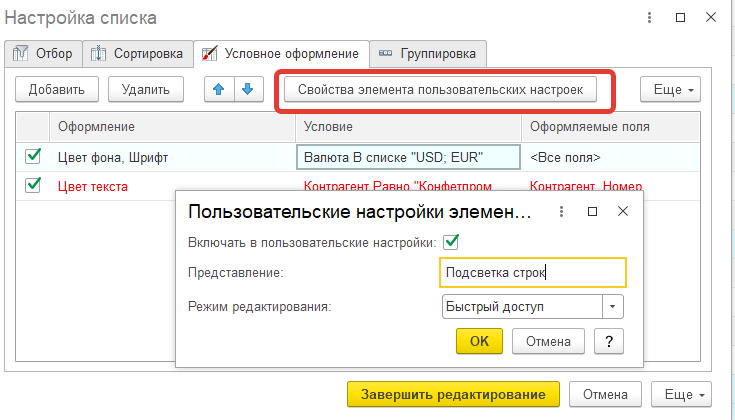Move selected rule down with blue arrow
Image resolution: width=735 pixels, height=420 pixels.
(248, 89)
